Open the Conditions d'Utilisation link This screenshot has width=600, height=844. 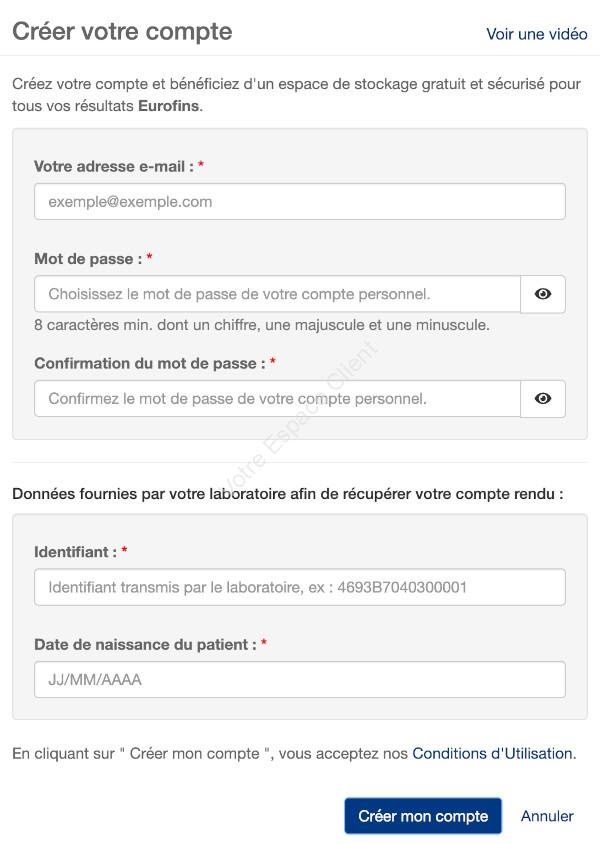tap(493, 753)
